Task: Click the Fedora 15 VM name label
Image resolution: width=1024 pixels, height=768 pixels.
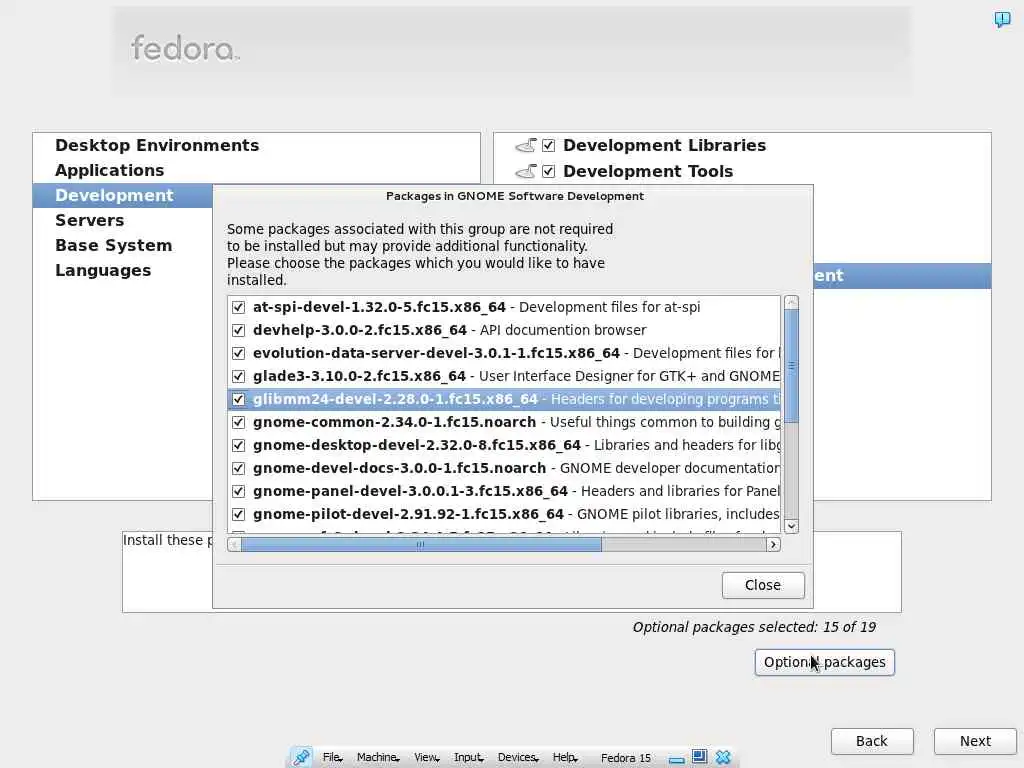Action: (x=626, y=758)
